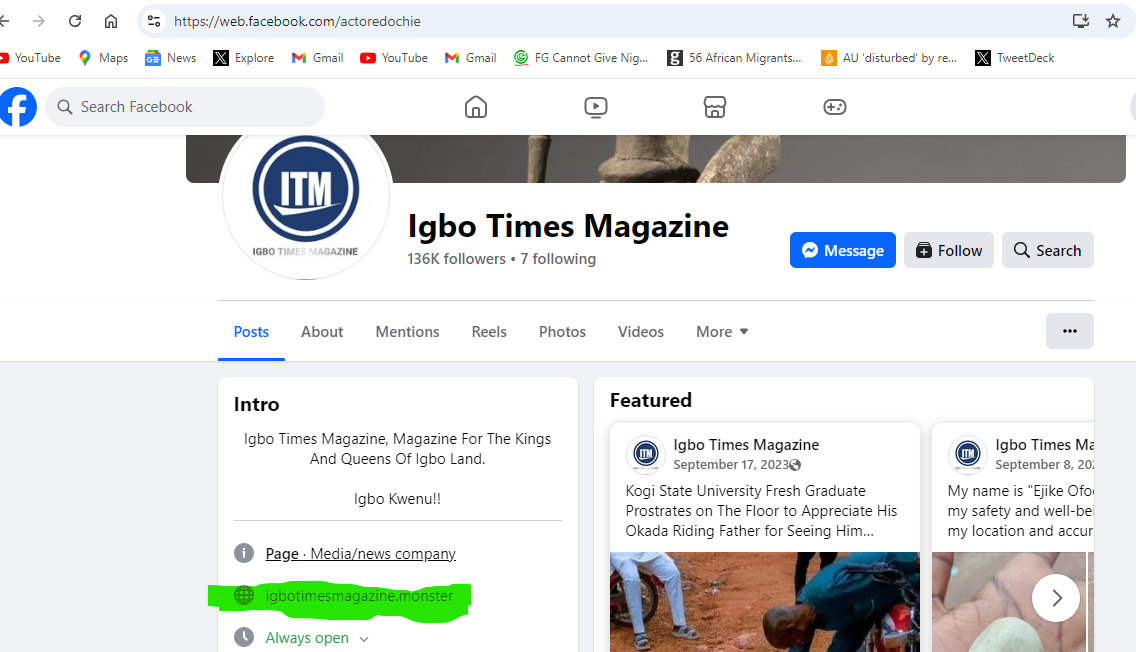Screen dimensions: 1136x652
Task: Open the second Gmail bookmark
Action: 470,58
